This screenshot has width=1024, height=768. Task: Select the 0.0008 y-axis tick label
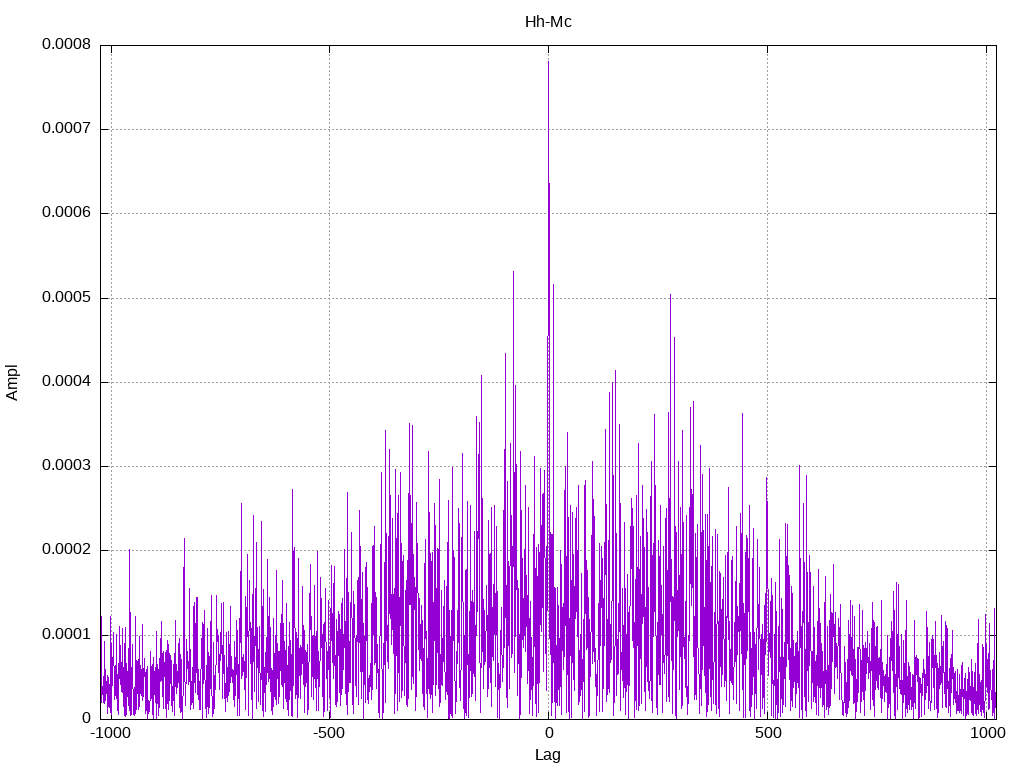[x=67, y=44]
